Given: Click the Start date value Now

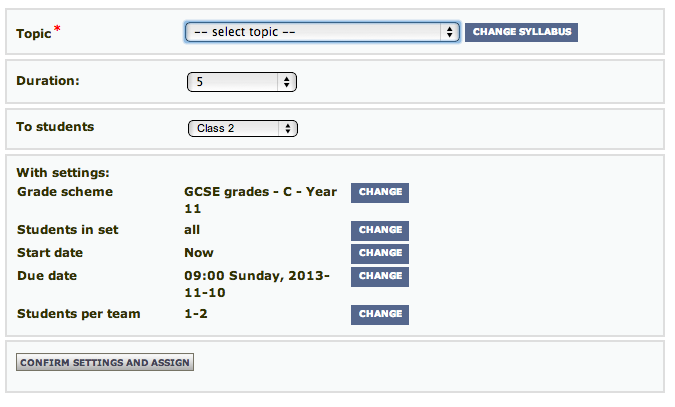Looking at the screenshot, I should (x=199, y=253).
